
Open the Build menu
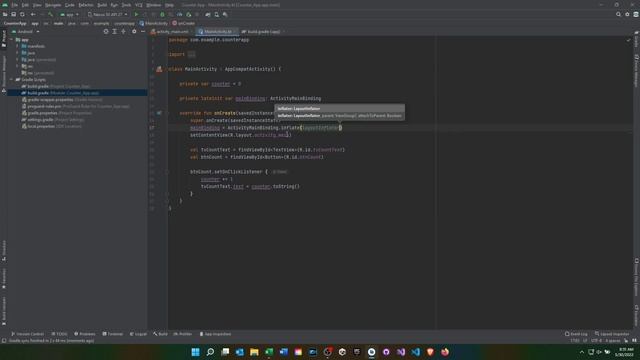pos(102,5)
